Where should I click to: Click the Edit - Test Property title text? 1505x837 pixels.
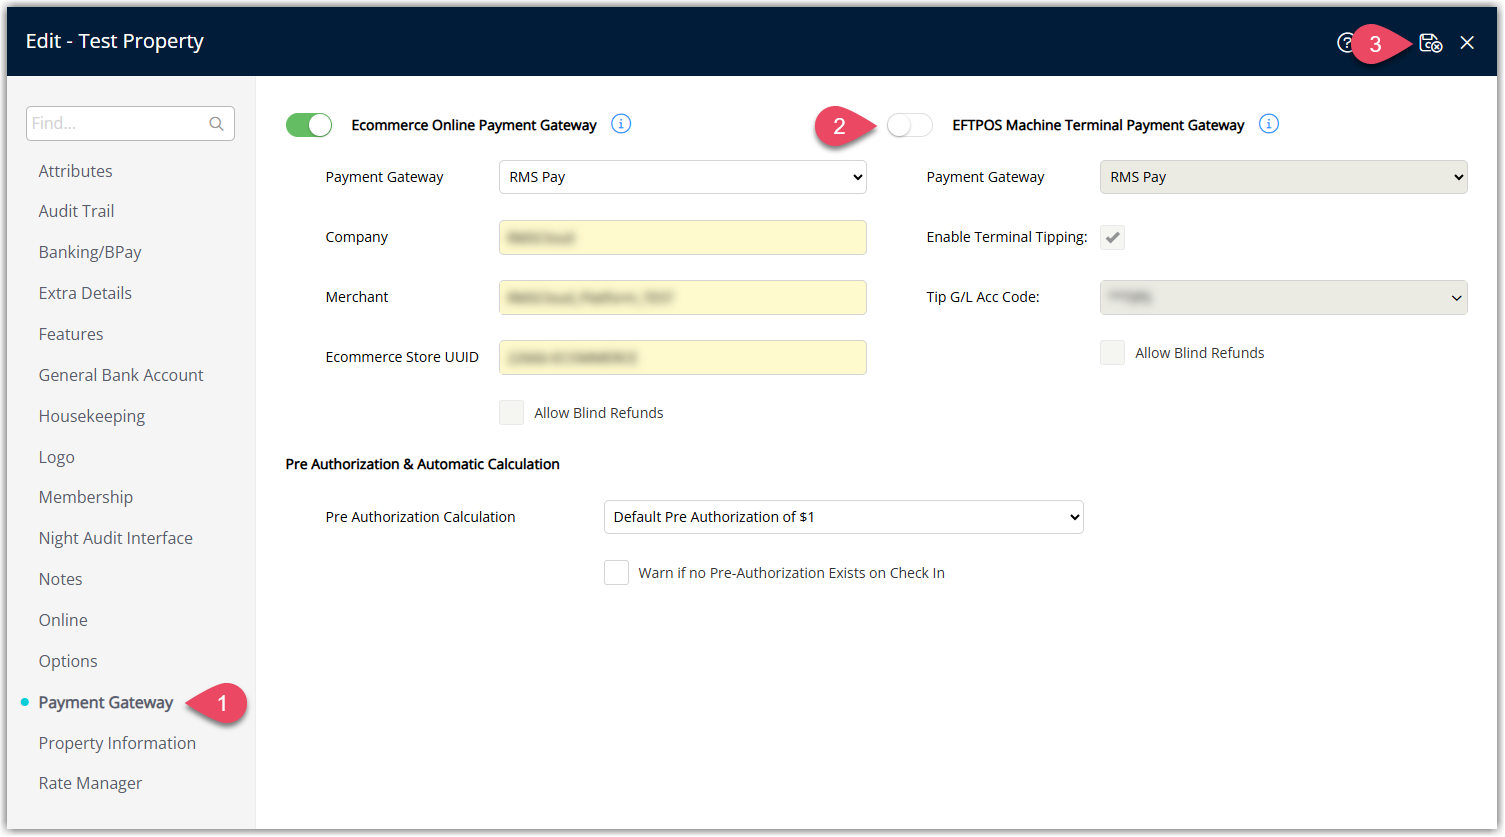click(115, 41)
